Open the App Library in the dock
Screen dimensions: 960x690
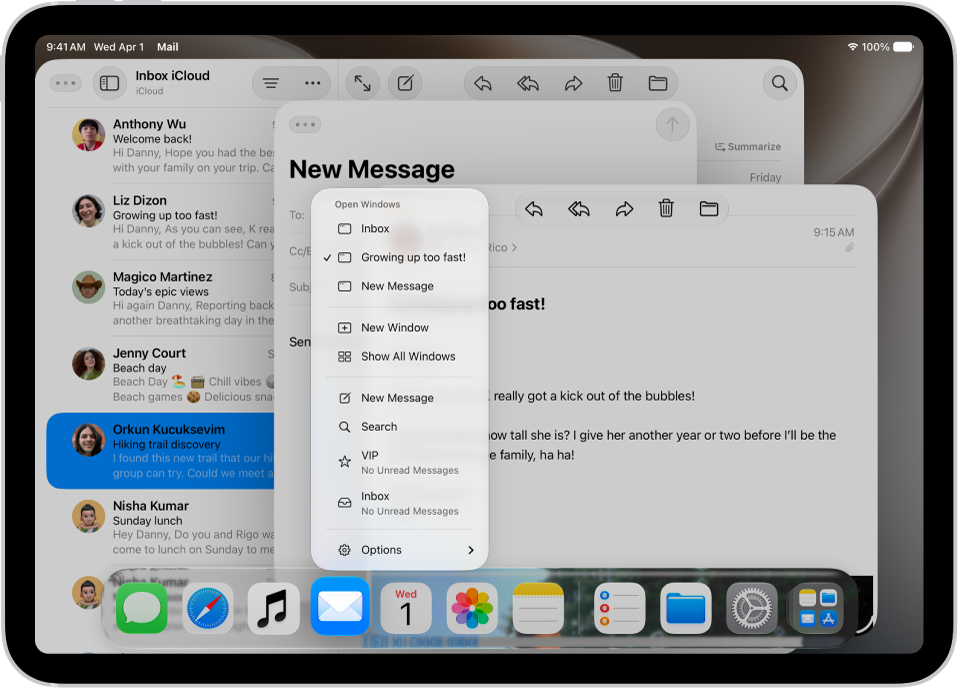818,608
